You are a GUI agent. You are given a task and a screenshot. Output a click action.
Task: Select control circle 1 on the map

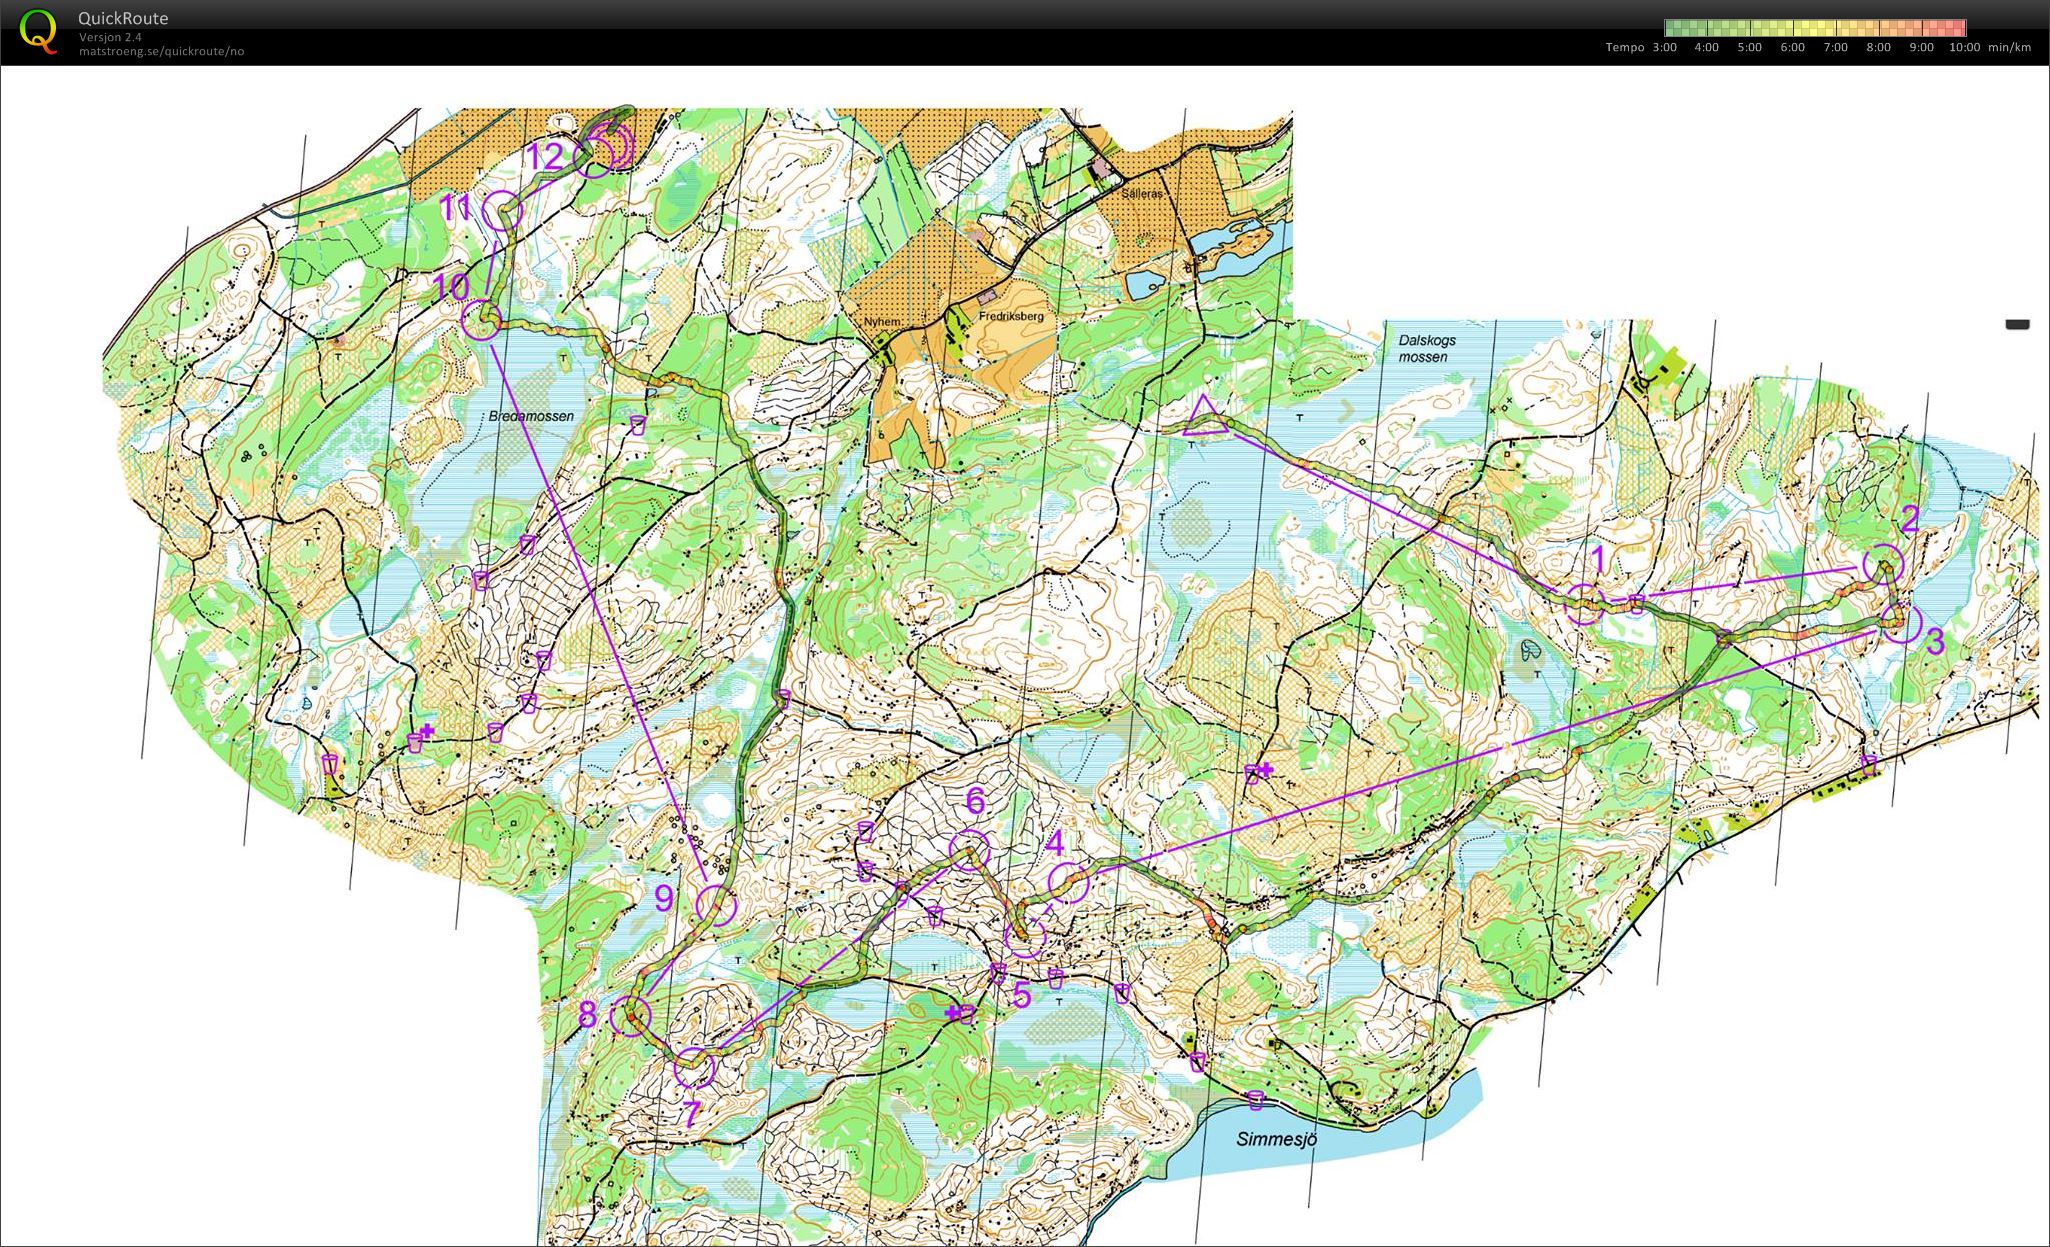[x=1585, y=604]
